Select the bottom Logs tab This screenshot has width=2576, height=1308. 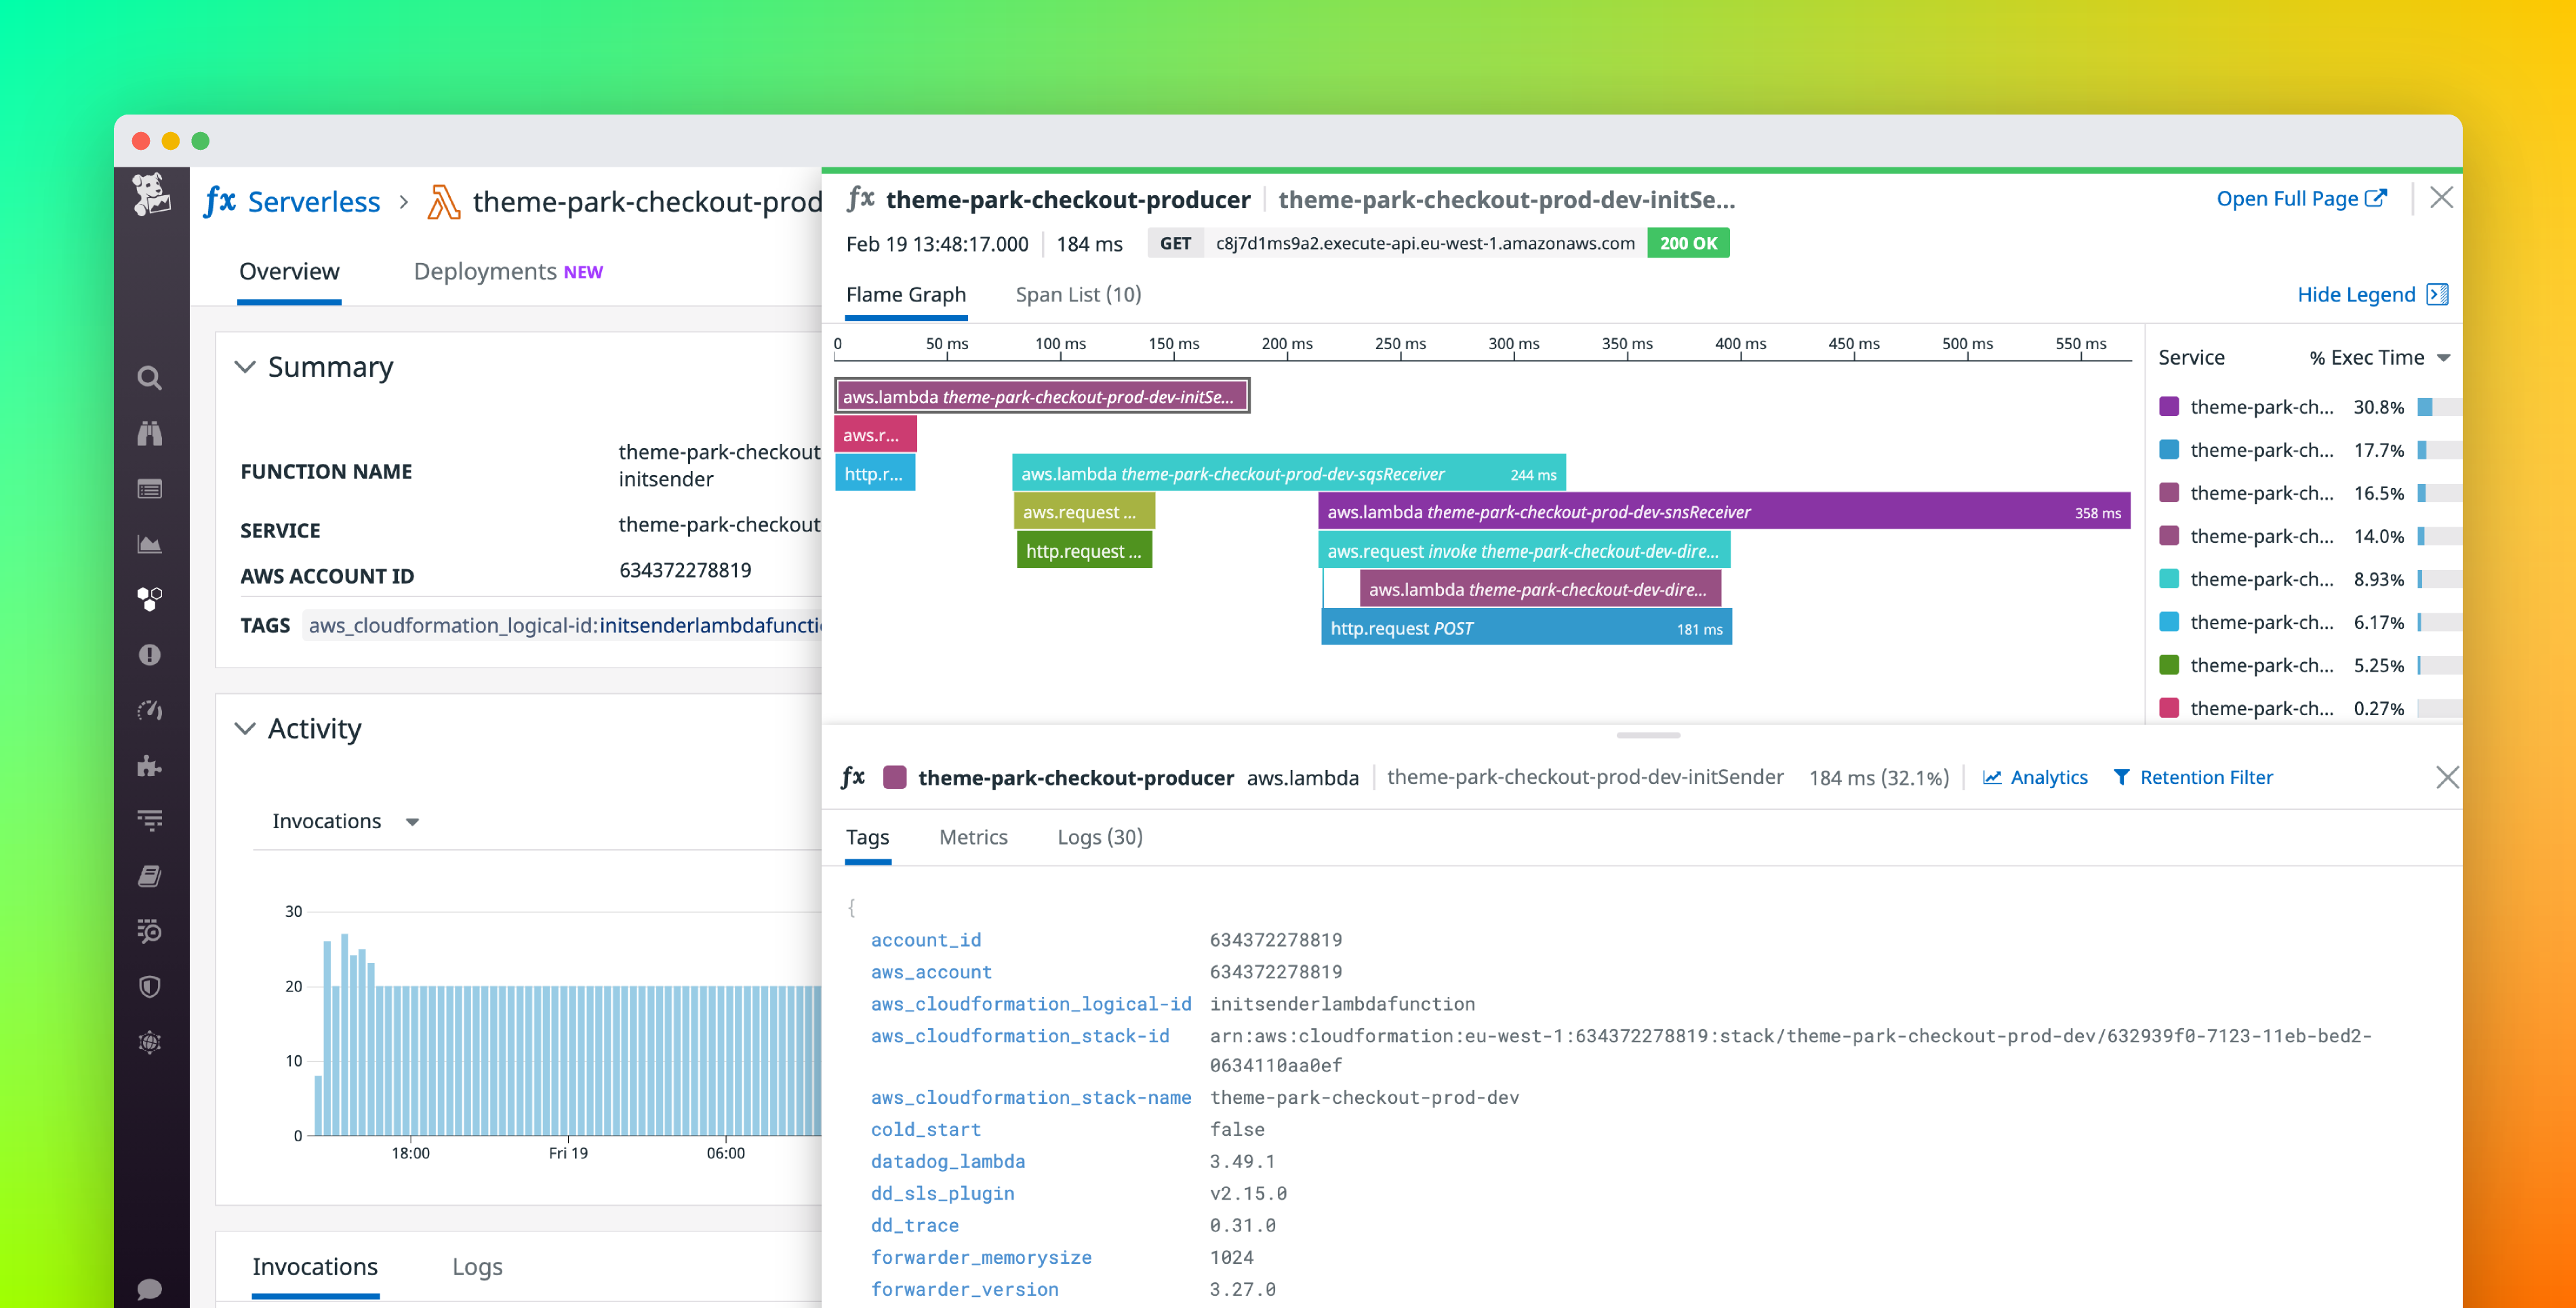tap(477, 1267)
